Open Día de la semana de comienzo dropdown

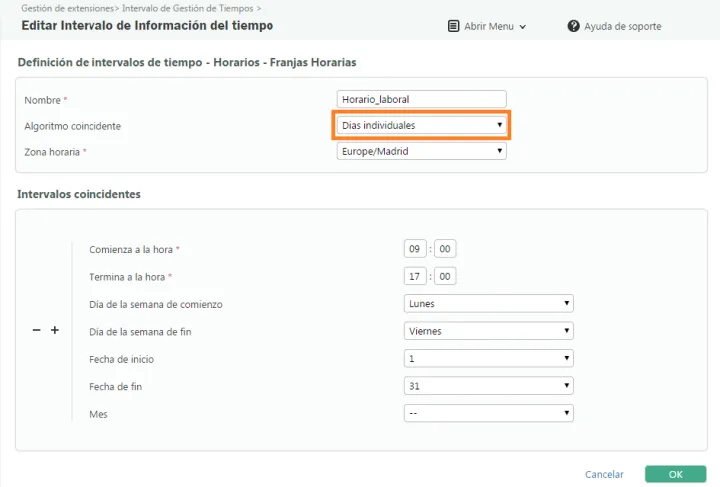[x=488, y=303]
